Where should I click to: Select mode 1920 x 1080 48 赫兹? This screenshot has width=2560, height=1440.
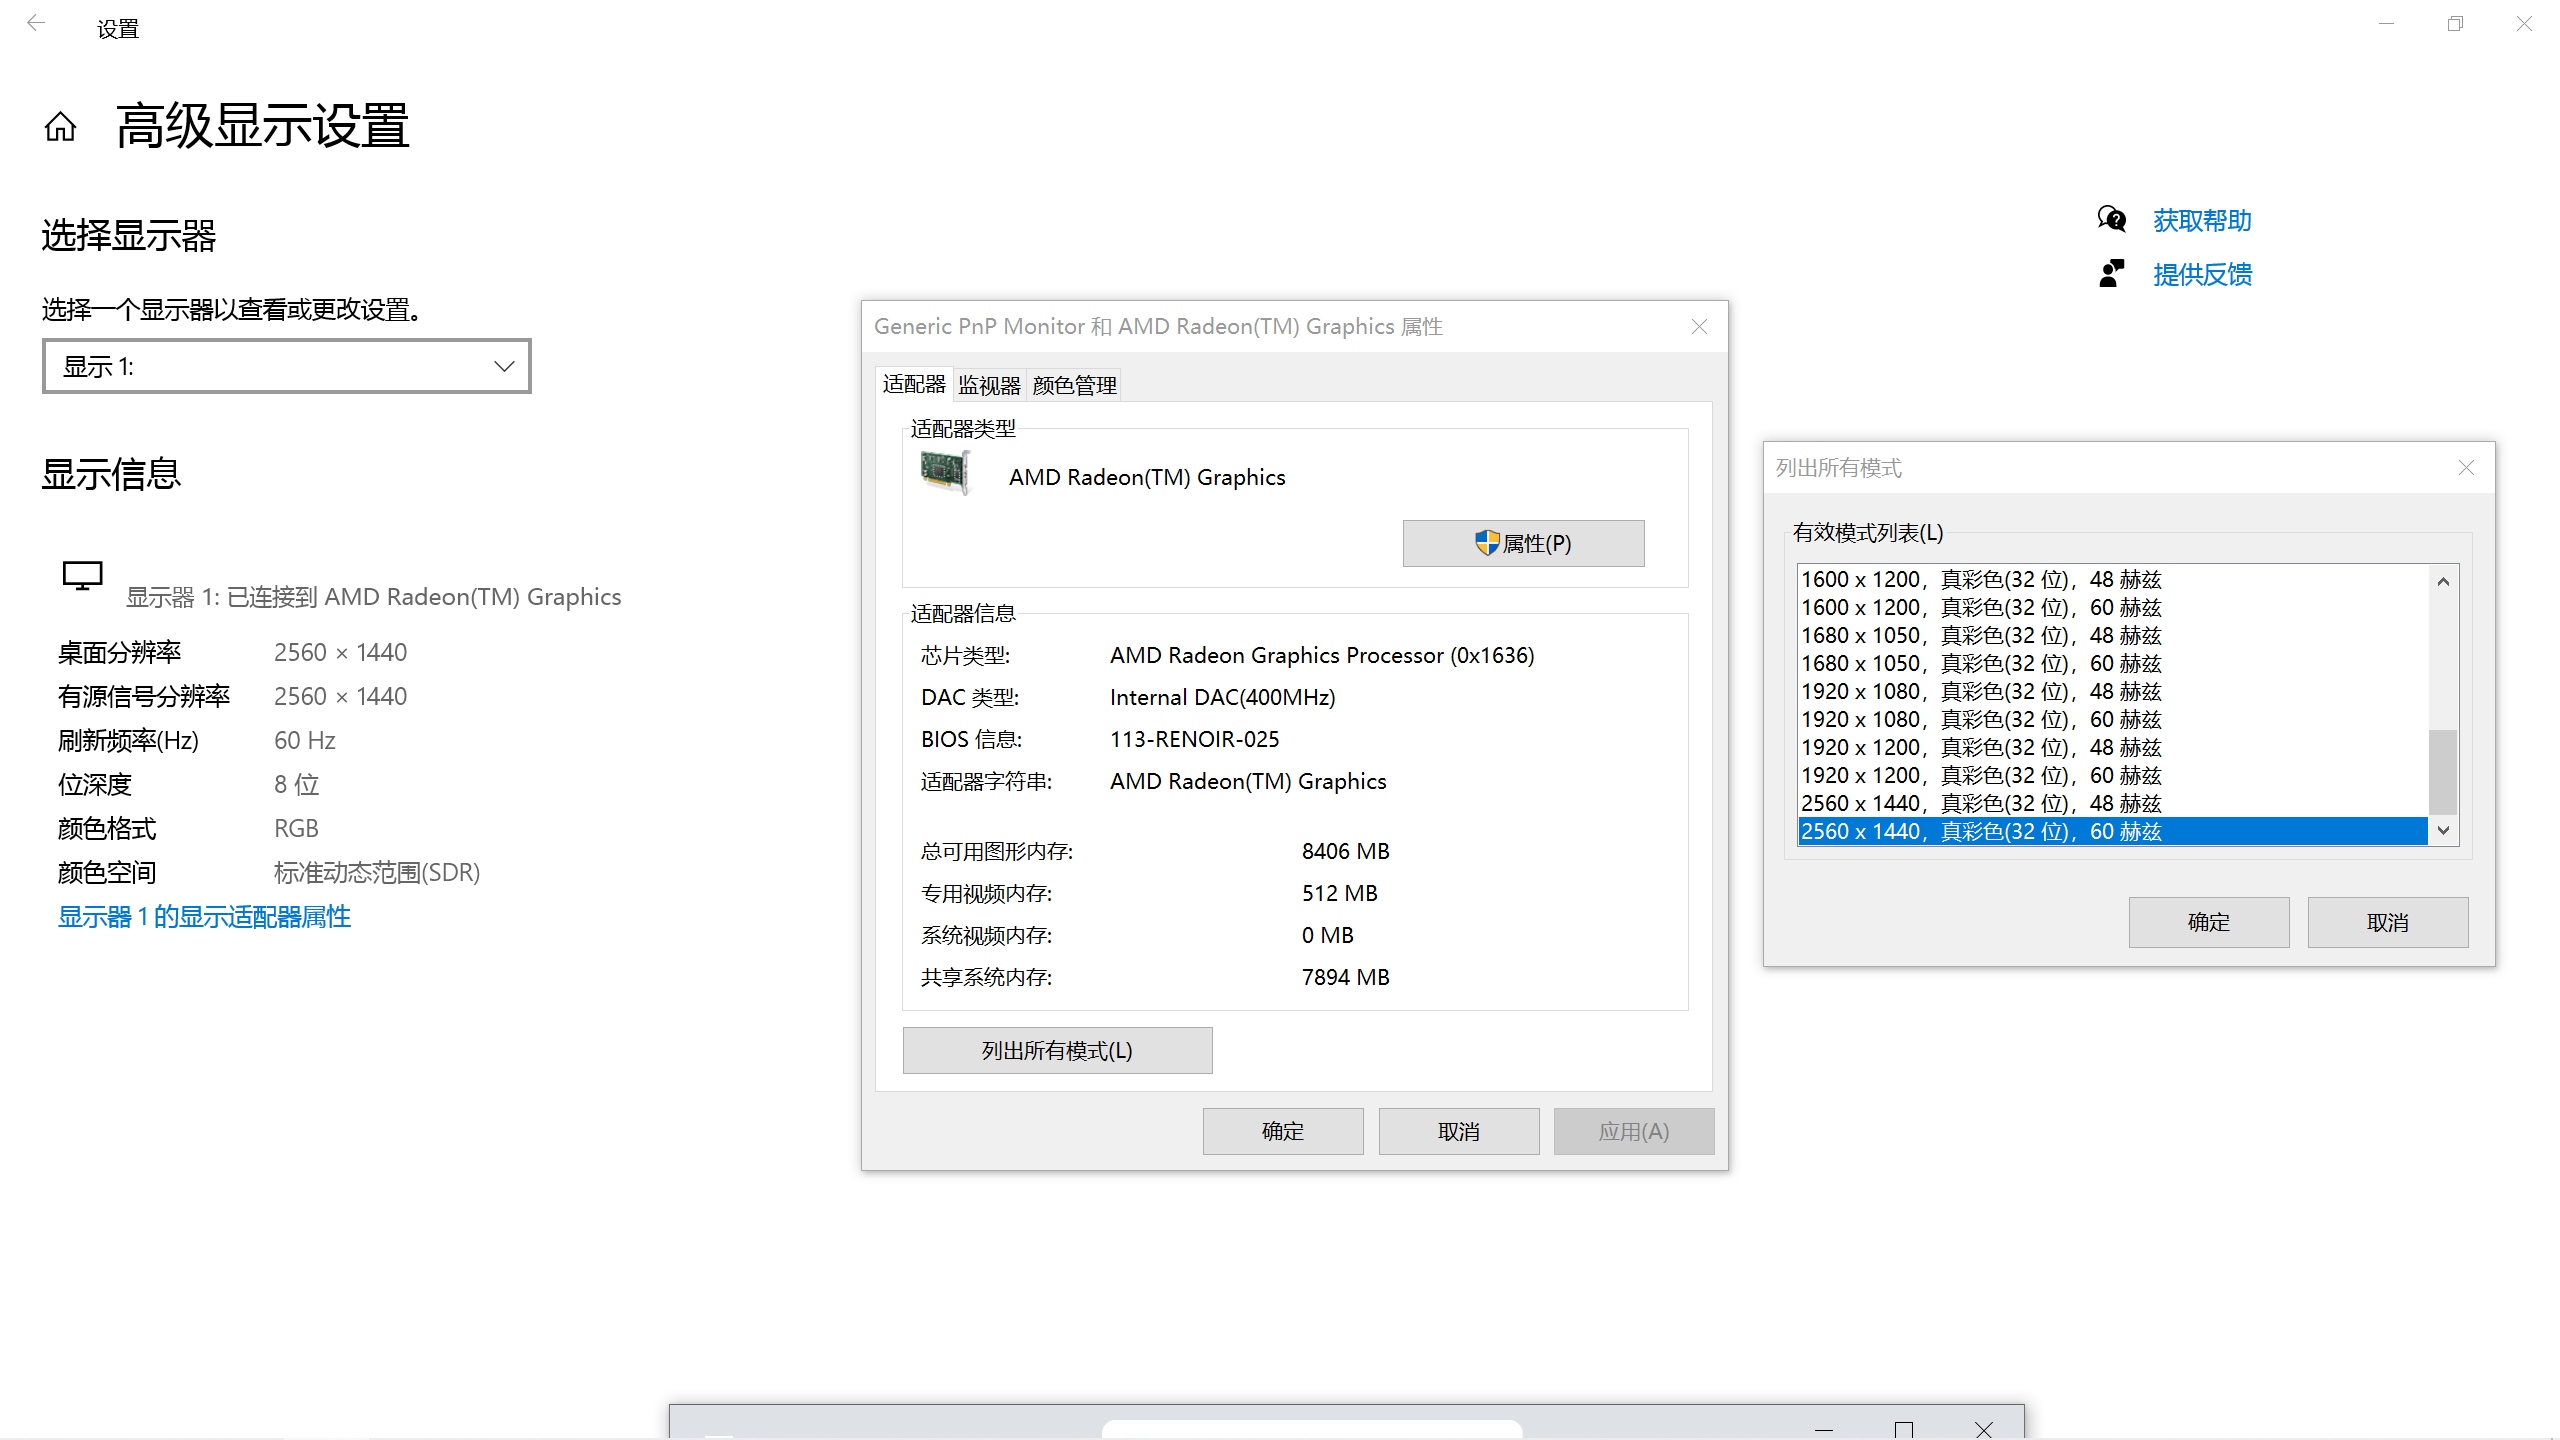pos(2113,692)
